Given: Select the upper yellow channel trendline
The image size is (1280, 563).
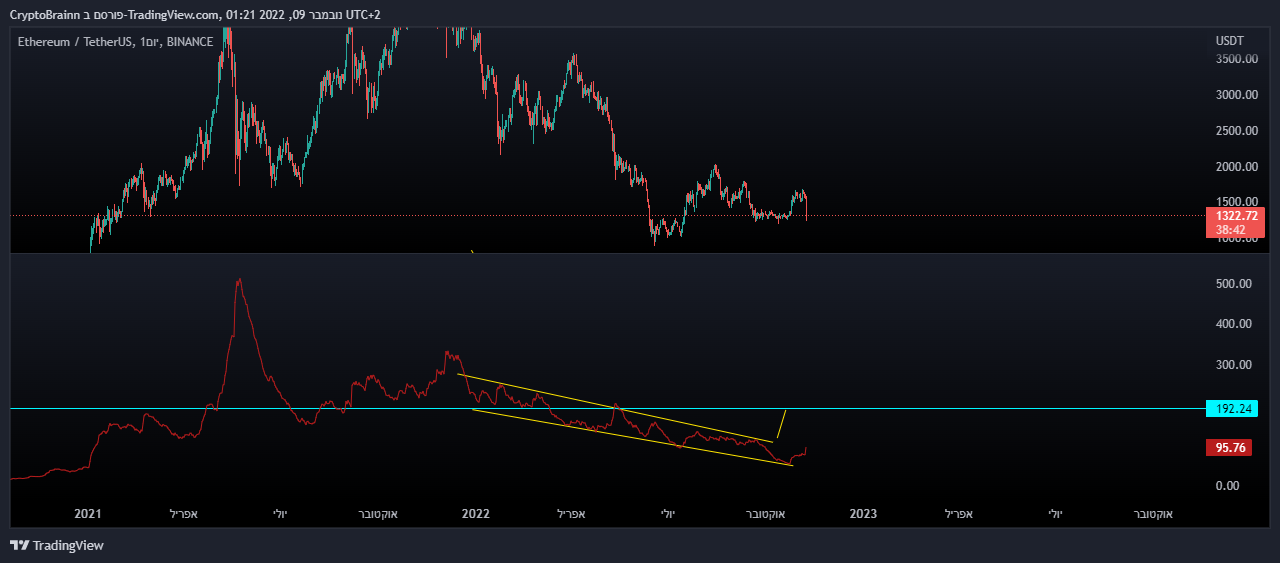Looking at the screenshot, I should tap(615, 407).
